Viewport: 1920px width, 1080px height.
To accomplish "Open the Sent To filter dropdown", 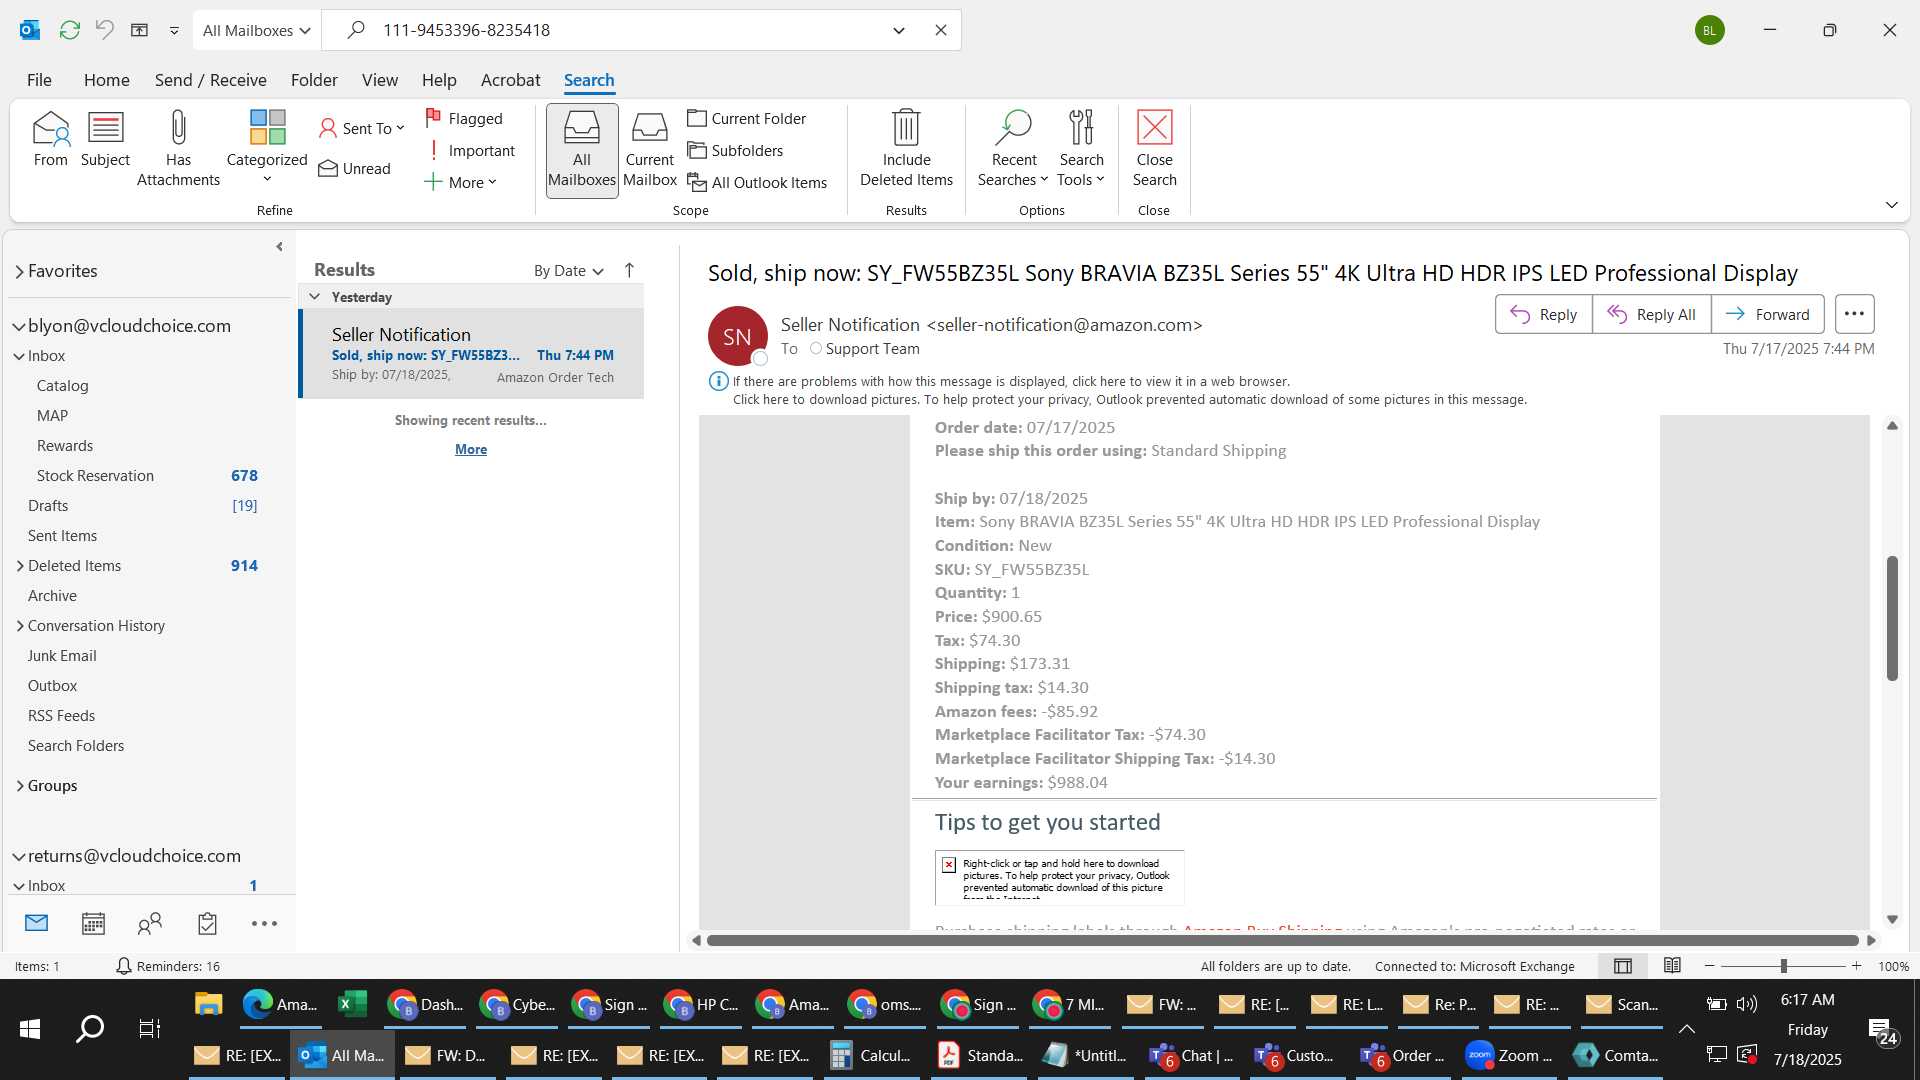I will (362, 128).
